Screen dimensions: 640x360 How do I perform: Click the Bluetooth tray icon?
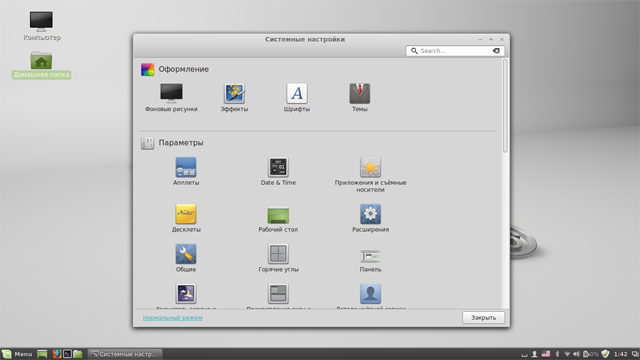[557, 354]
